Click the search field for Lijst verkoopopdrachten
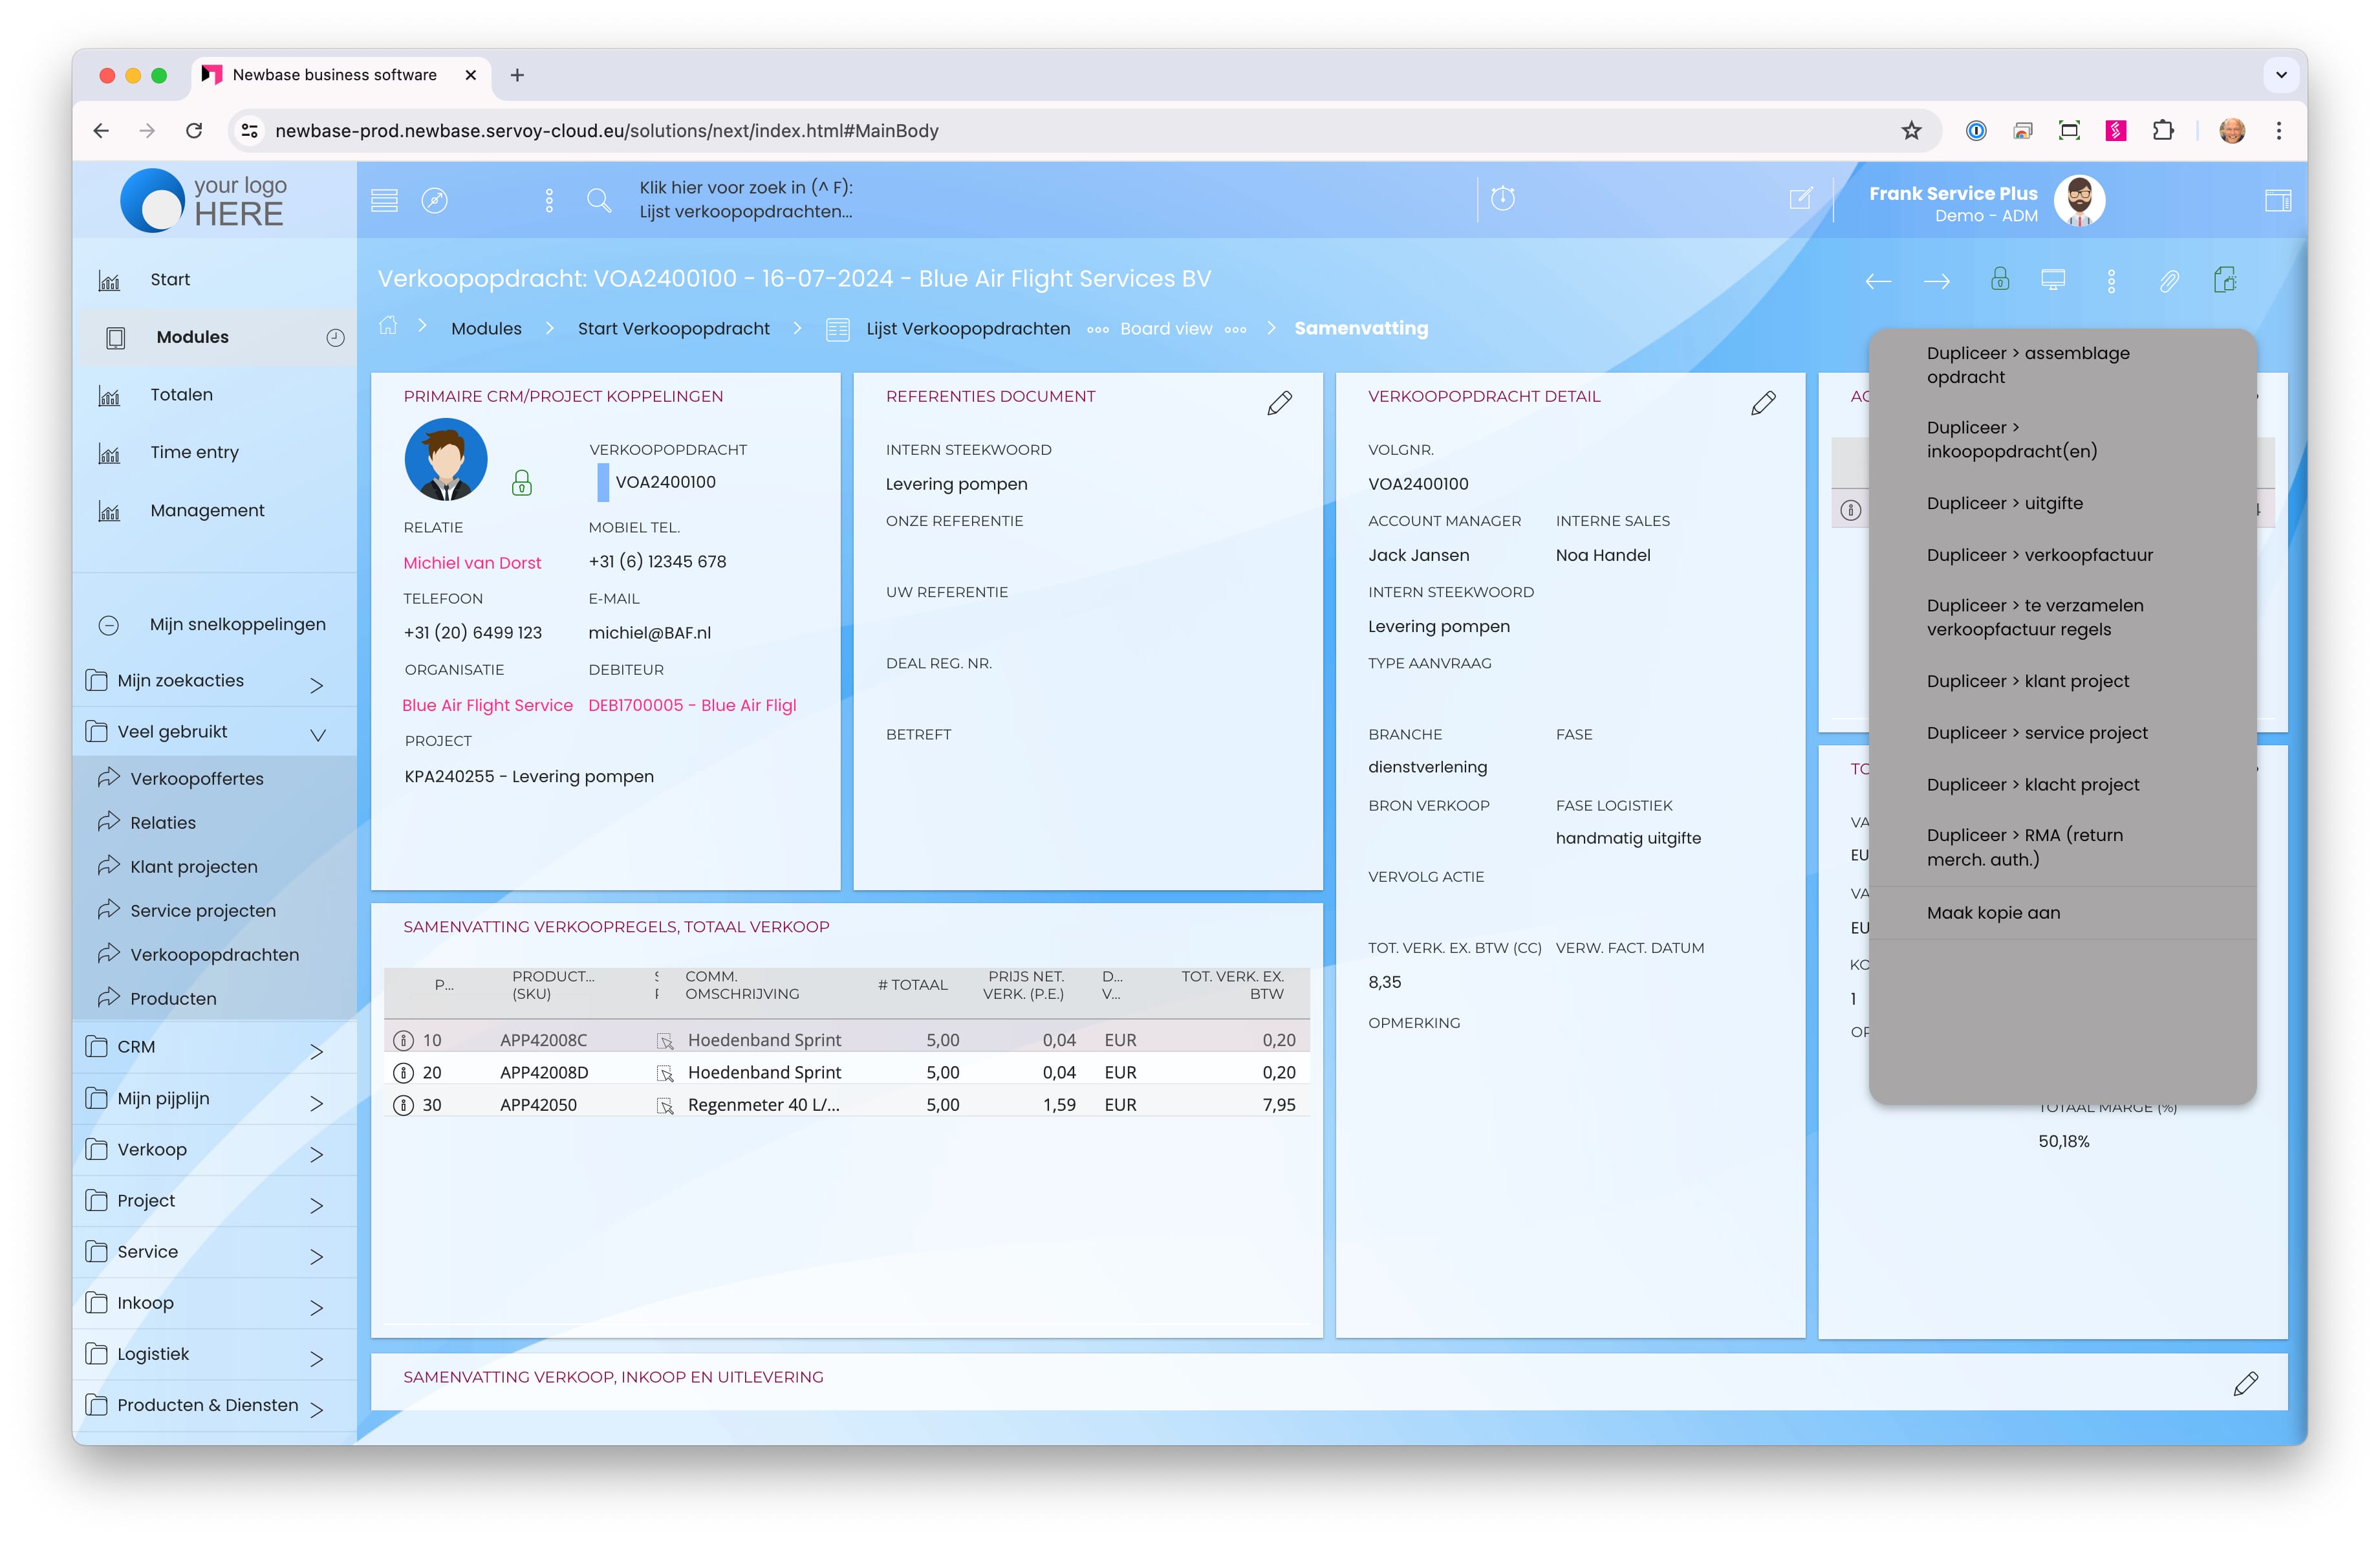The width and height of the screenshot is (2380, 1541). coord(745,200)
